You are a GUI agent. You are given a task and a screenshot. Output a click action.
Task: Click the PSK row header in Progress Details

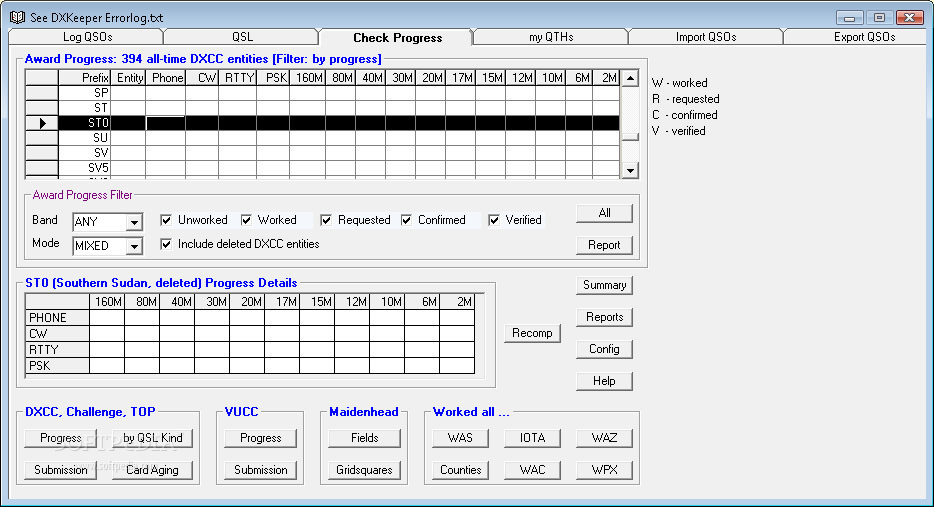[x=57, y=366]
